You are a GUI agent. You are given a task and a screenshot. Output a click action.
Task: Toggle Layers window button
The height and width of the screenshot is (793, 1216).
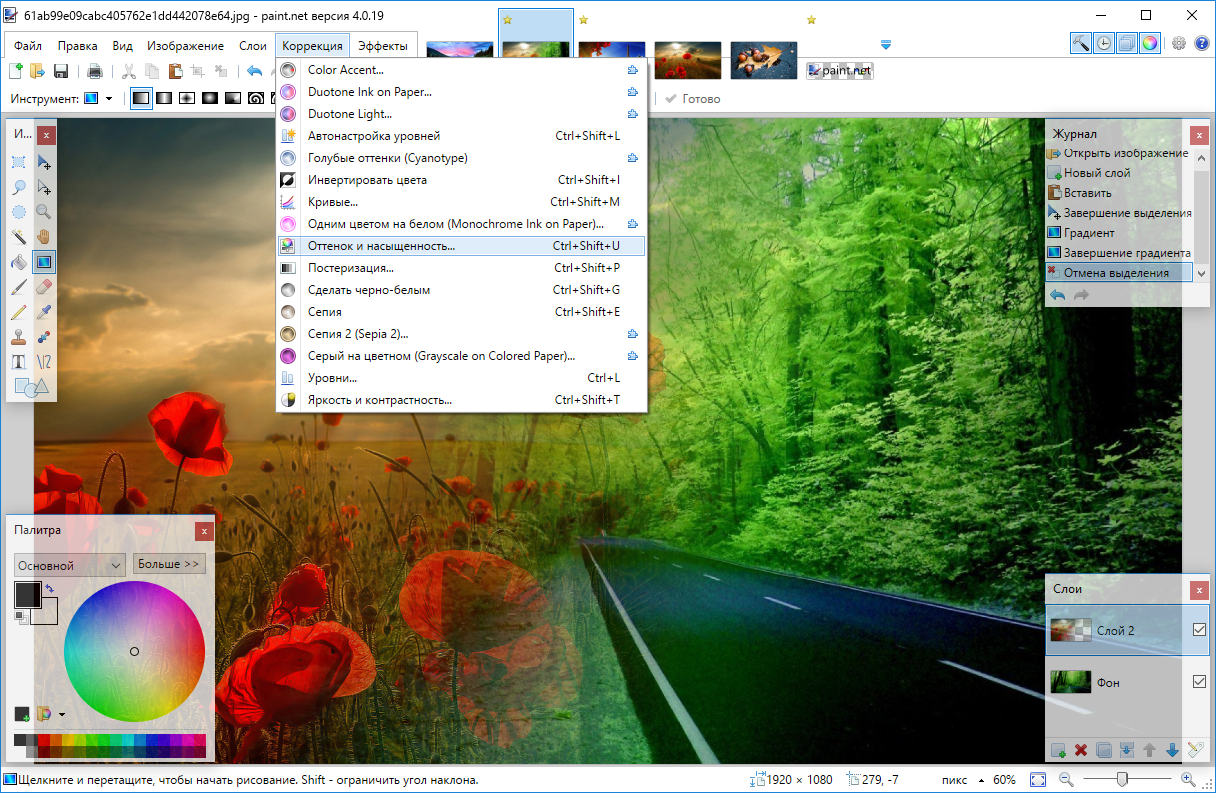pyautogui.click(x=1127, y=43)
